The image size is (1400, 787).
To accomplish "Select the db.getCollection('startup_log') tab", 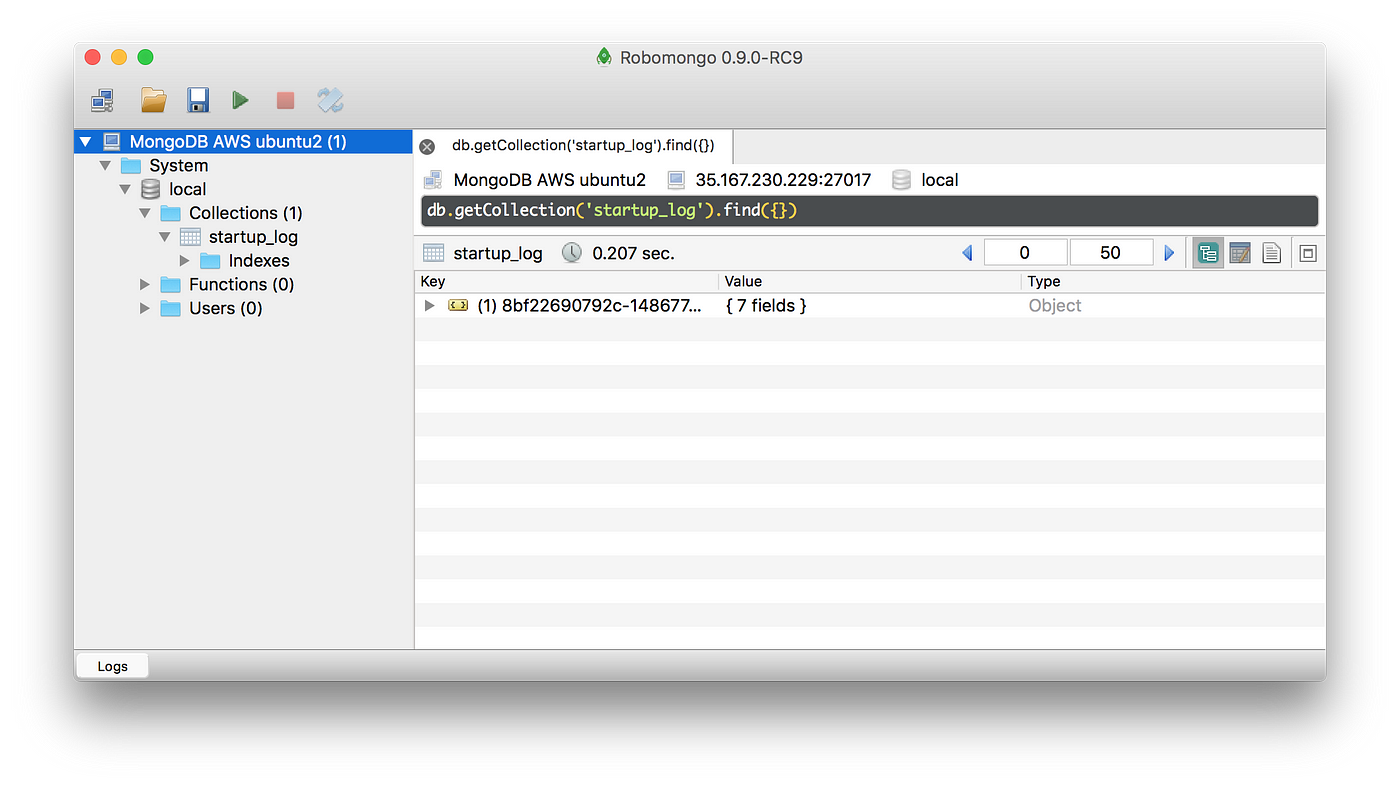I will click(x=583, y=146).
